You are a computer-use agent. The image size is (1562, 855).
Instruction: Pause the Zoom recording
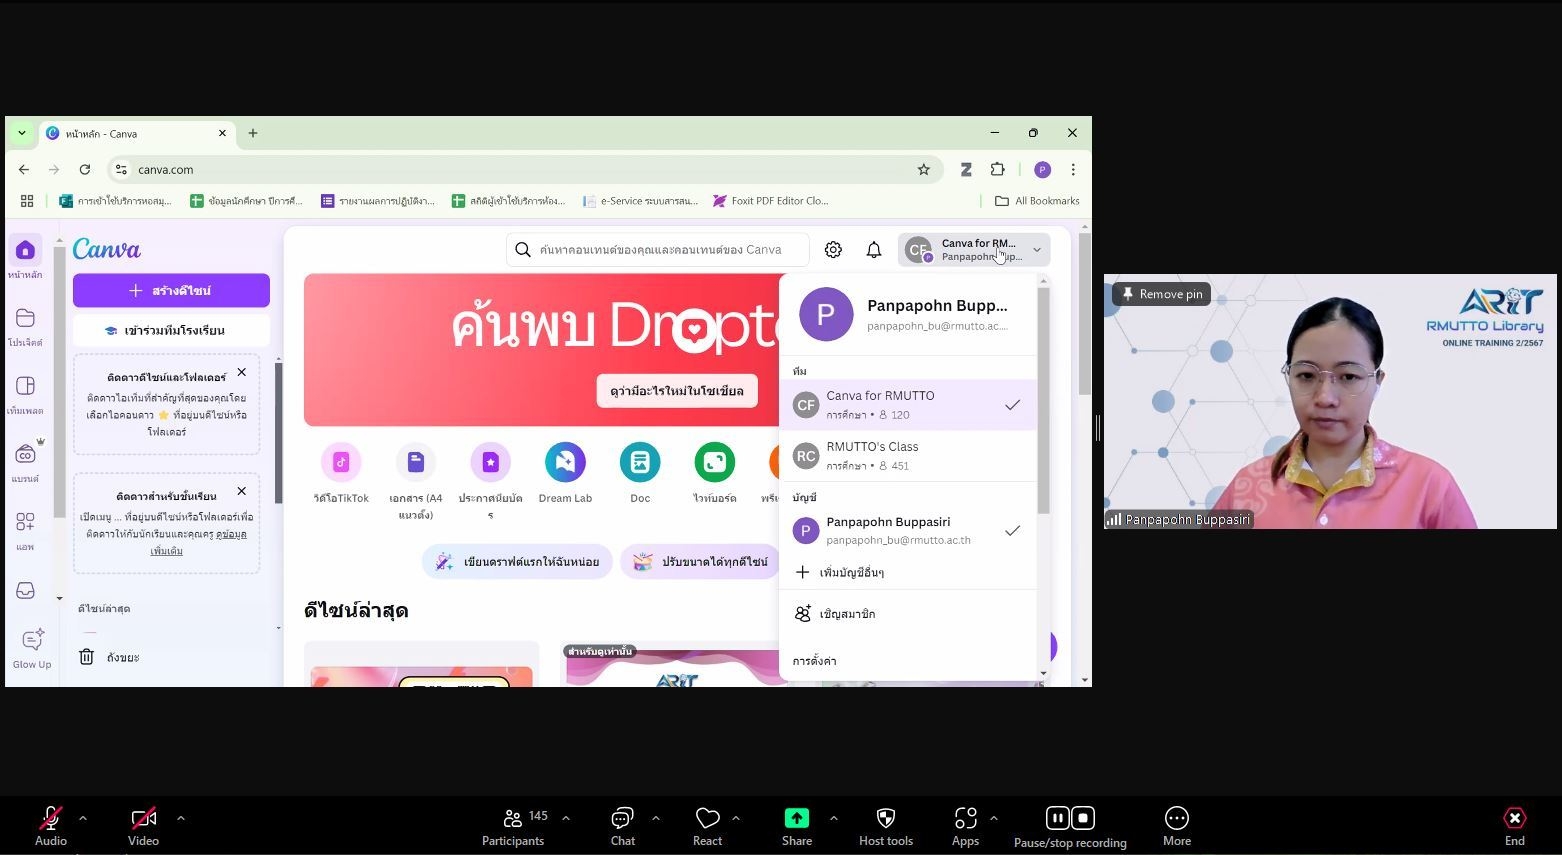1057,818
